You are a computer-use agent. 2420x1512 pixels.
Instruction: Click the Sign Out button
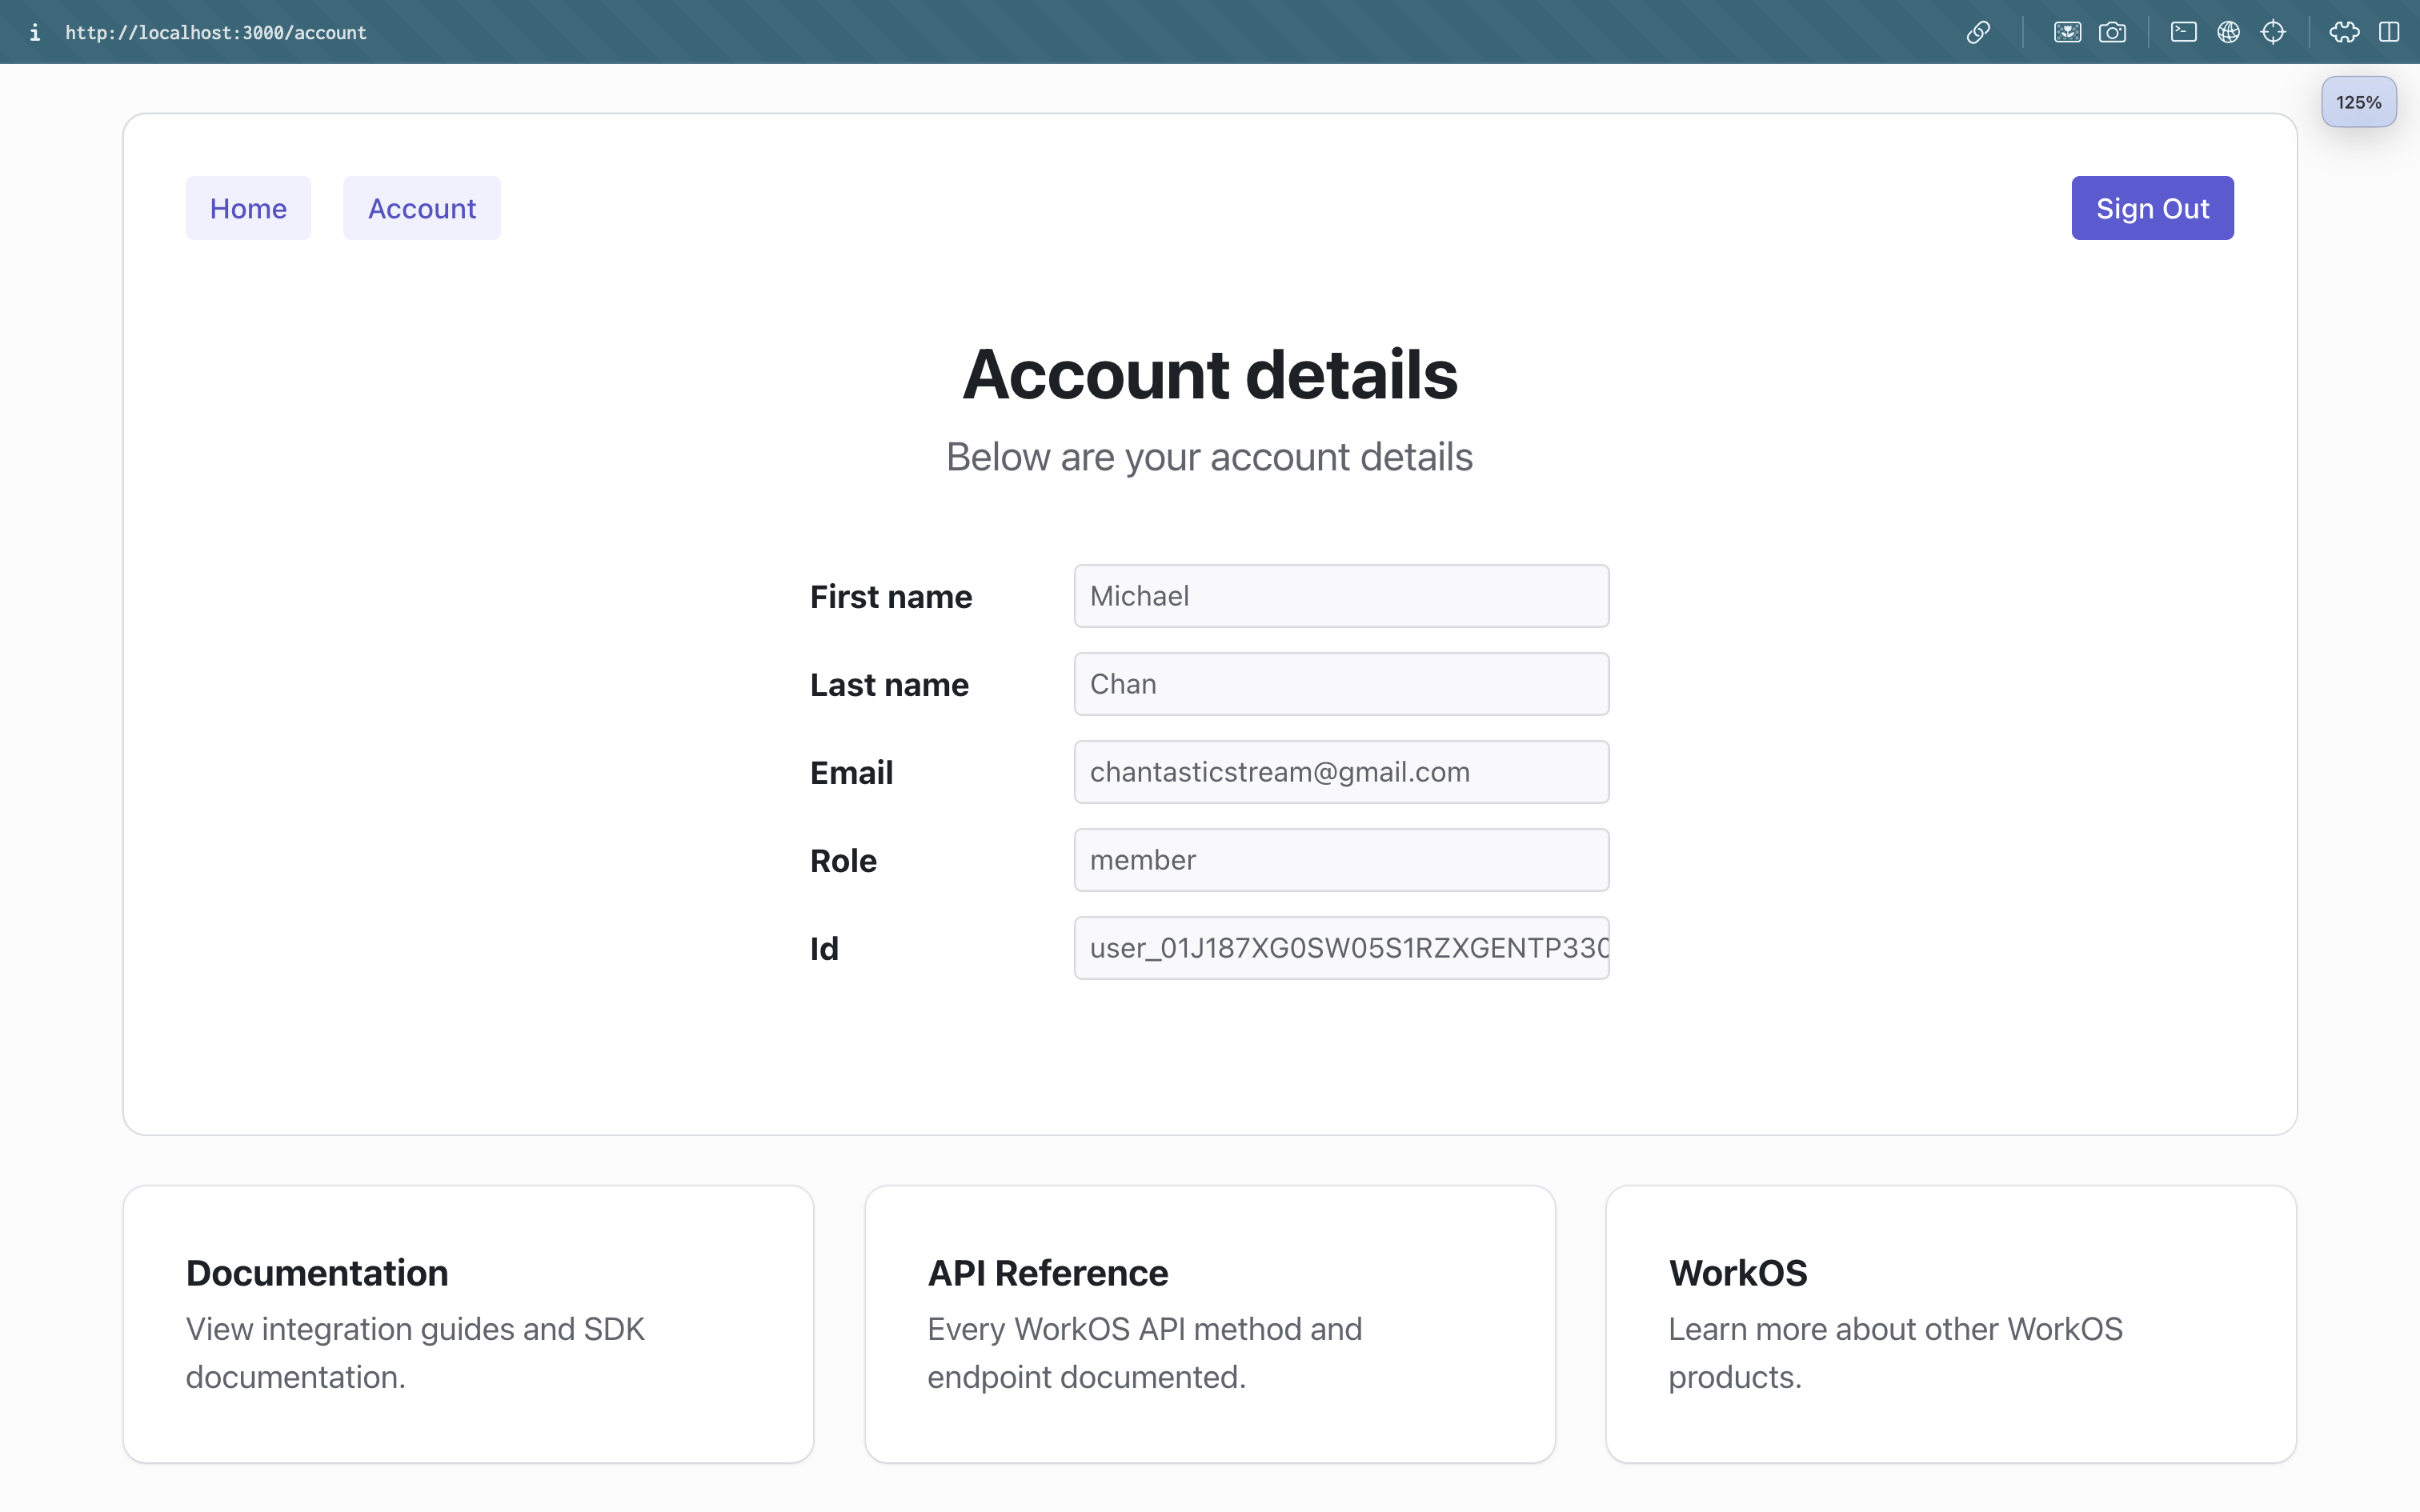click(x=2152, y=207)
